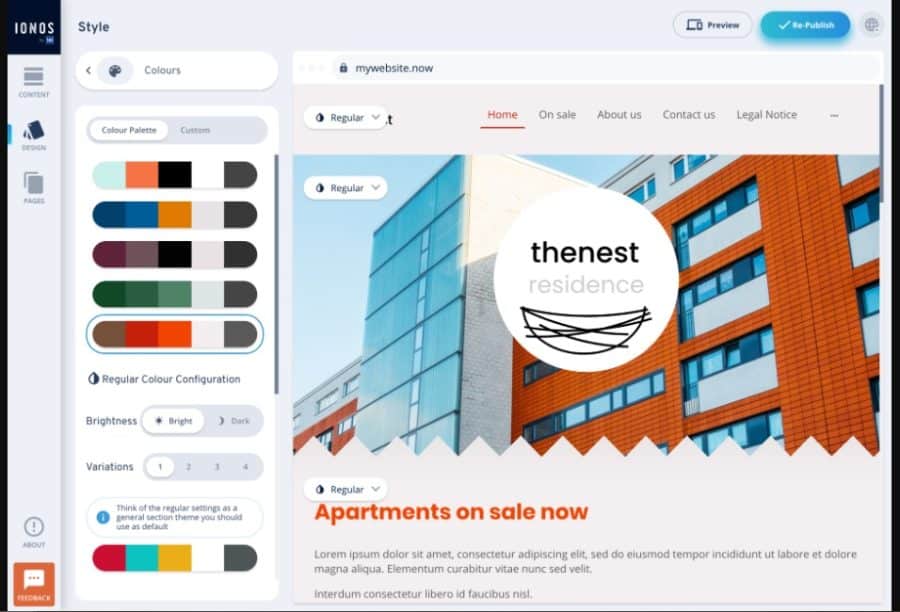Click the Preview button
Image resolution: width=900 pixels, height=612 pixels.
coord(712,25)
